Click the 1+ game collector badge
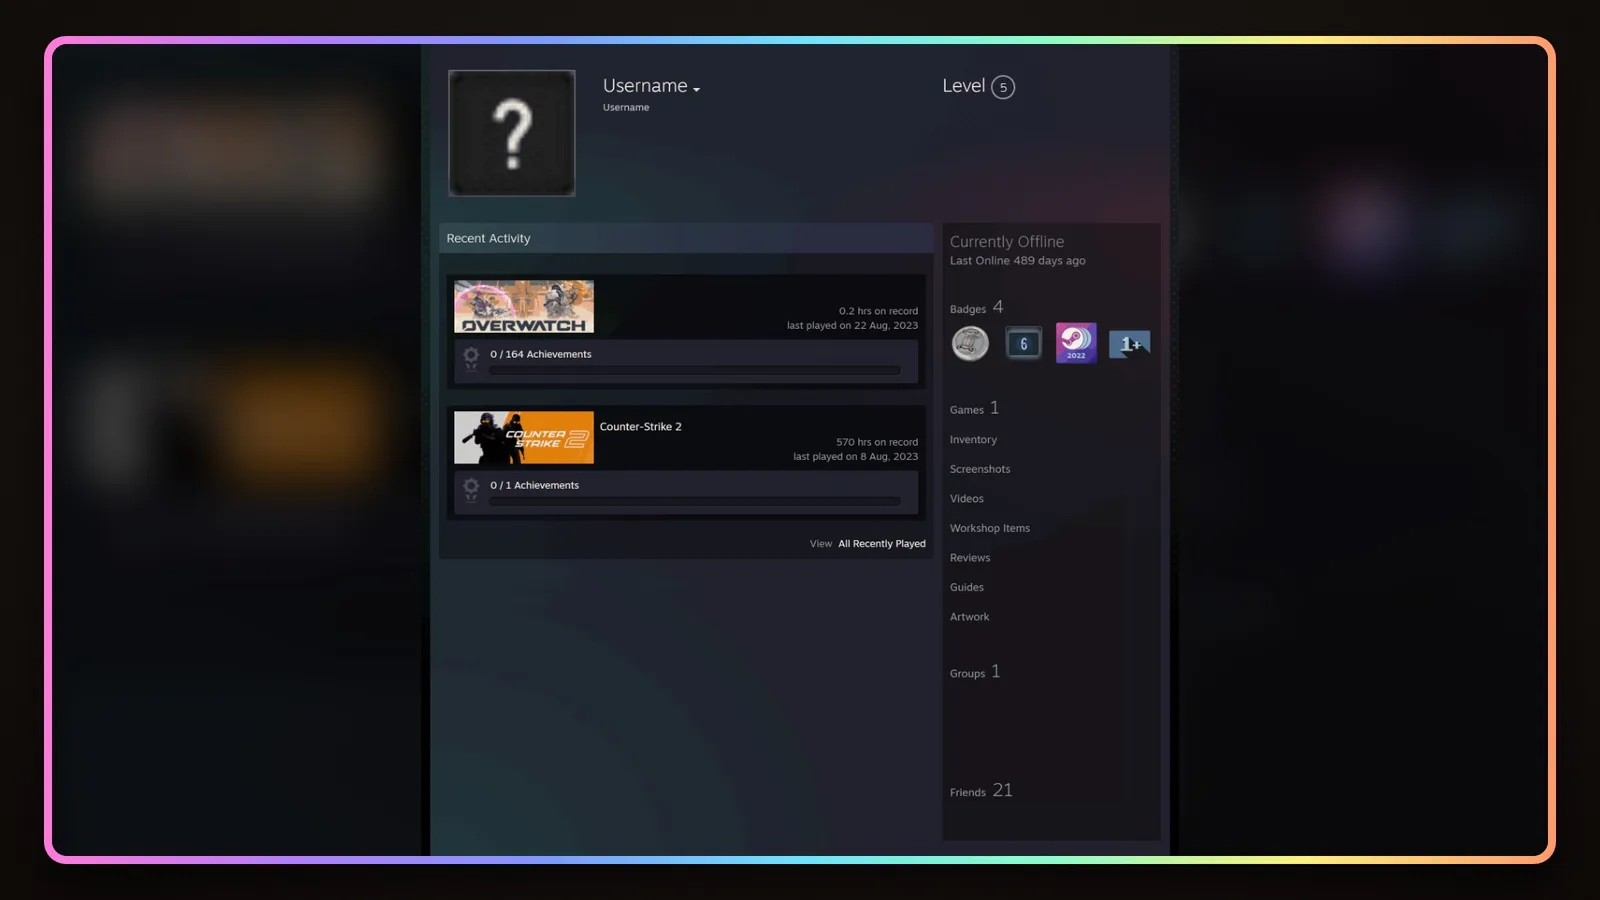Image resolution: width=1600 pixels, height=900 pixels. click(x=1130, y=344)
